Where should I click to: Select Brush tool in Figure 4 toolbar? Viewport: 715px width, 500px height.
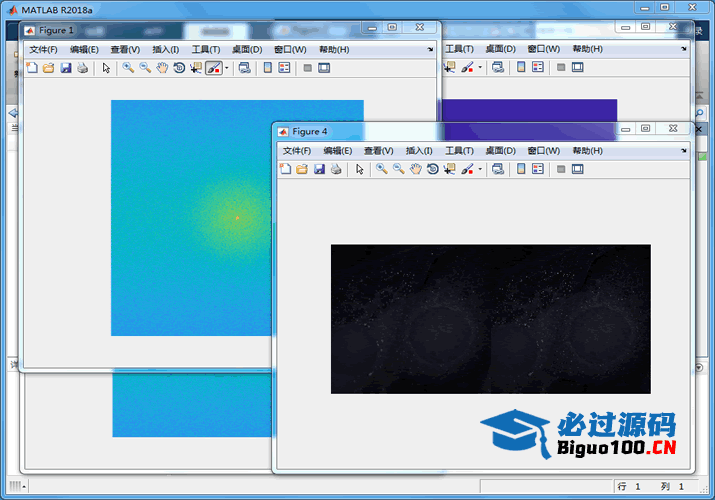point(467,169)
